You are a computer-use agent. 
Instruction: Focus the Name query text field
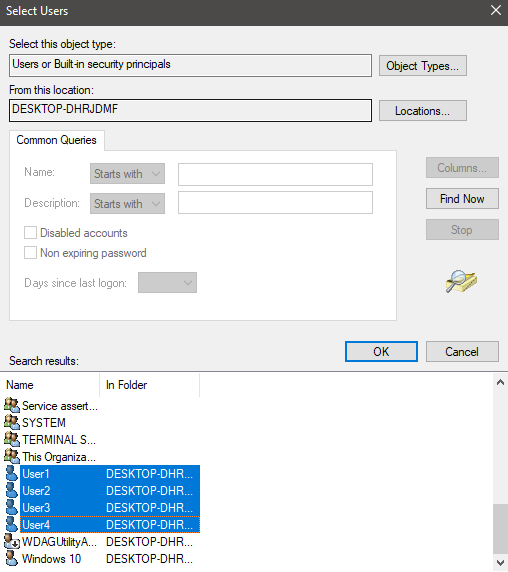point(275,174)
